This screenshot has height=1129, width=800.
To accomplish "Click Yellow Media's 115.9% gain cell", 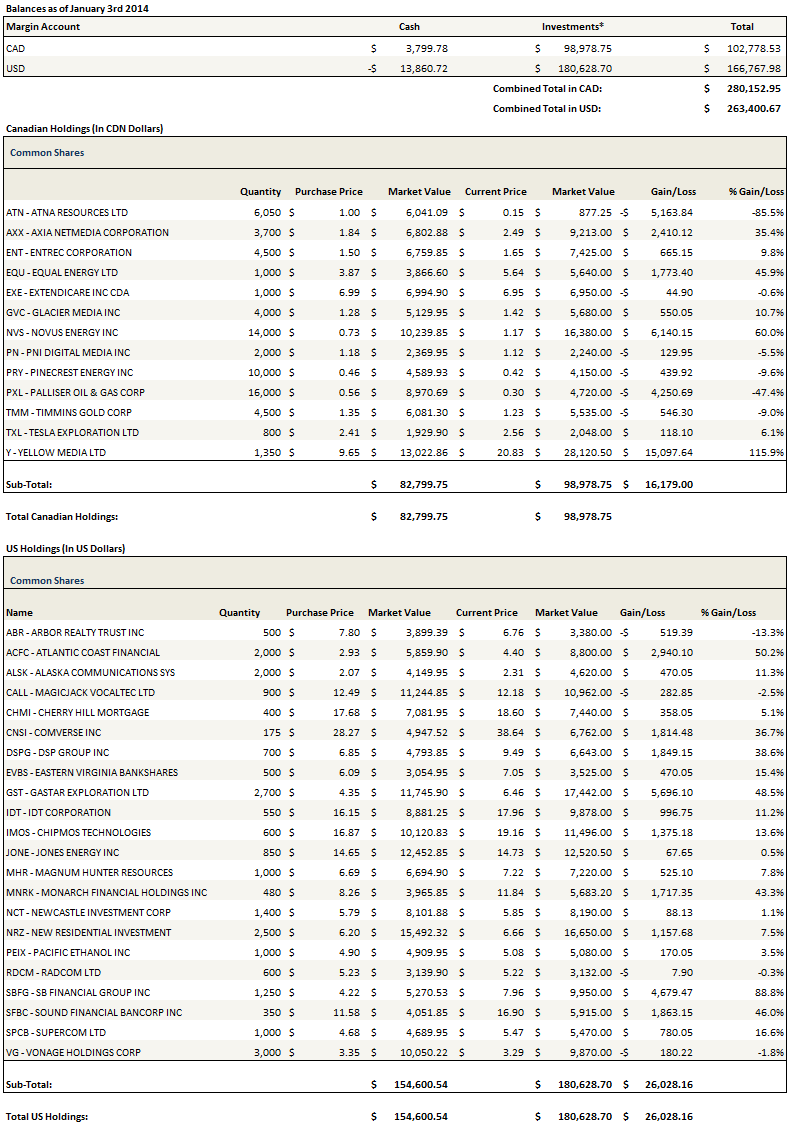I will click(766, 452).
